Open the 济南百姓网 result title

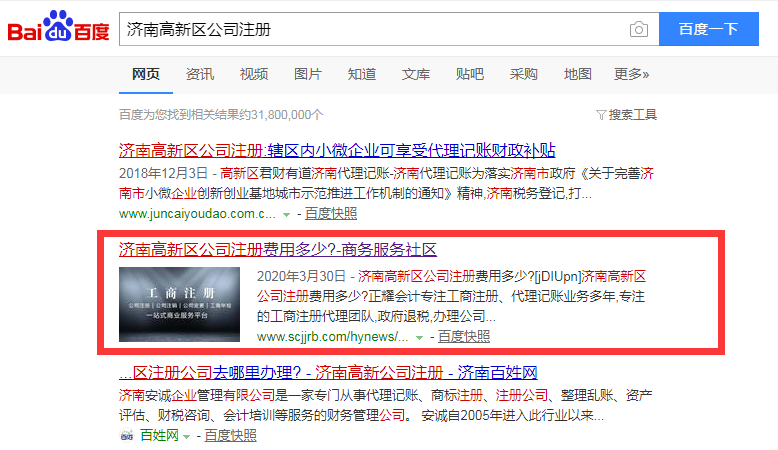(328, 372)
